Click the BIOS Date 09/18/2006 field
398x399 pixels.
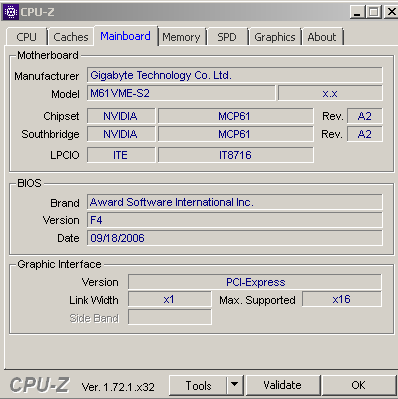235,238
